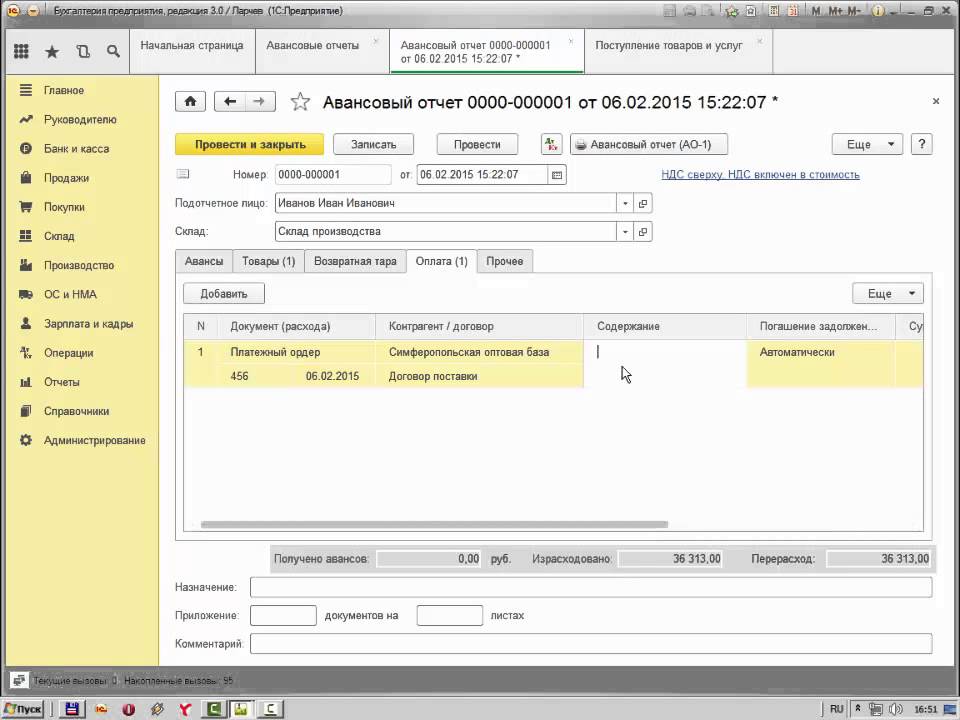
Task: Open calendar picker for document date
Action: [x=557, y=175]
